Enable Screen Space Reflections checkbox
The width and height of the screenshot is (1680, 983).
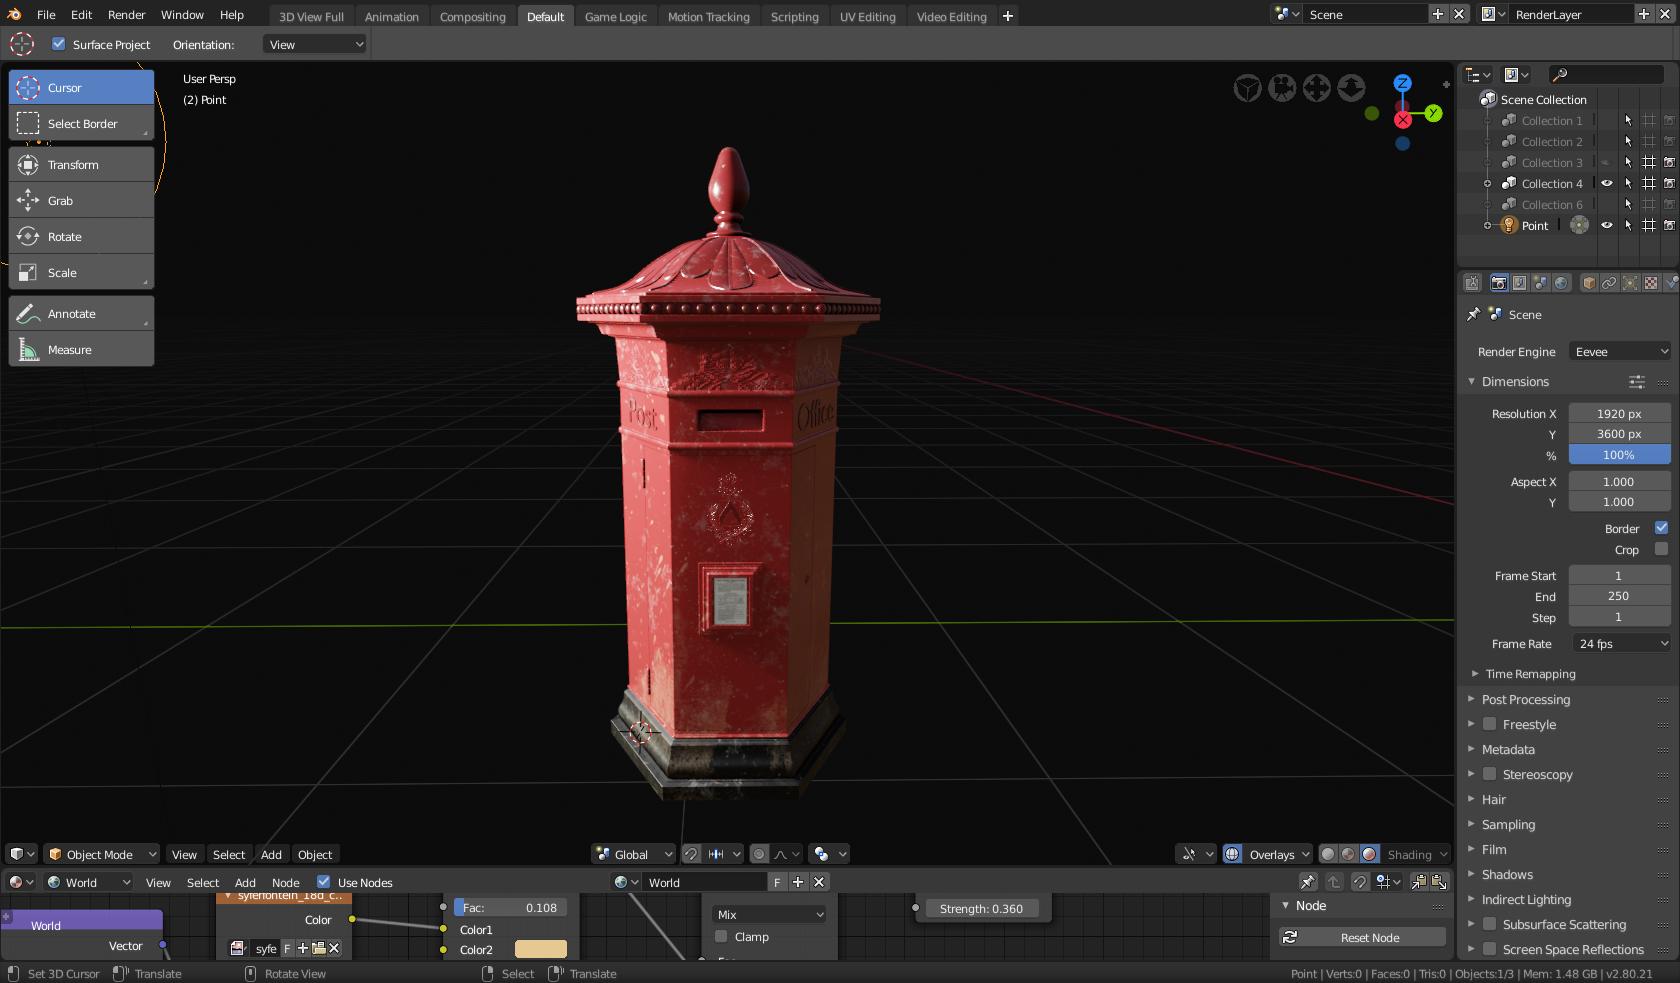tap(1489, 949)
